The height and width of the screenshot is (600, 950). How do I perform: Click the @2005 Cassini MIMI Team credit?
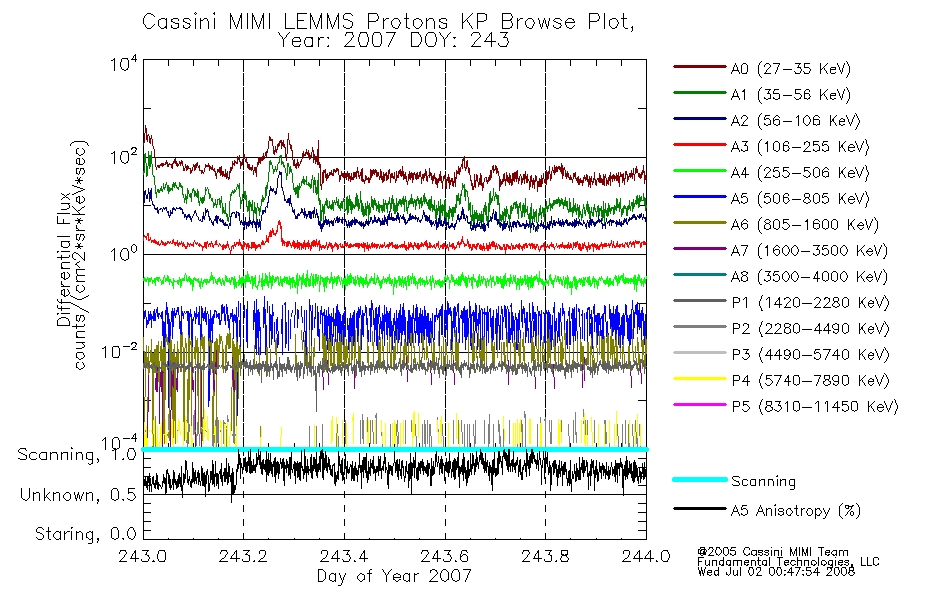[773, 552]
